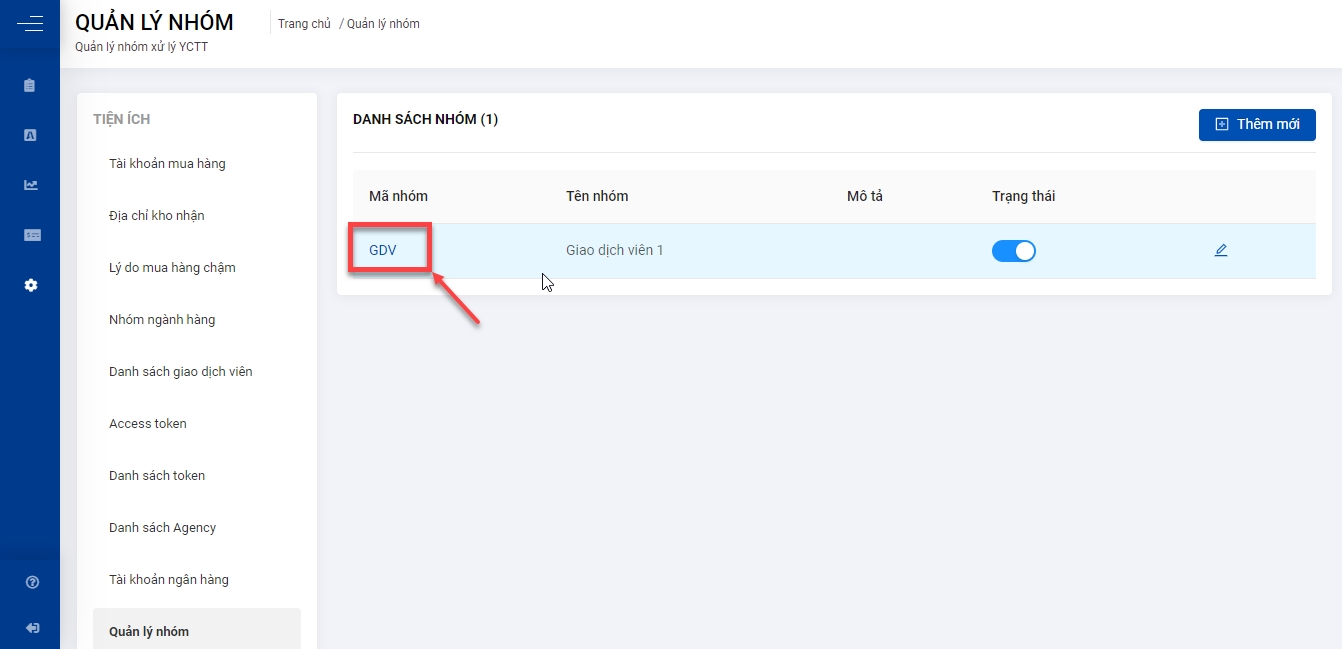Viewport: 1342px width, 649px height.
Task: Toggle the status switch for GDV group
Action: coord(1013,251)
